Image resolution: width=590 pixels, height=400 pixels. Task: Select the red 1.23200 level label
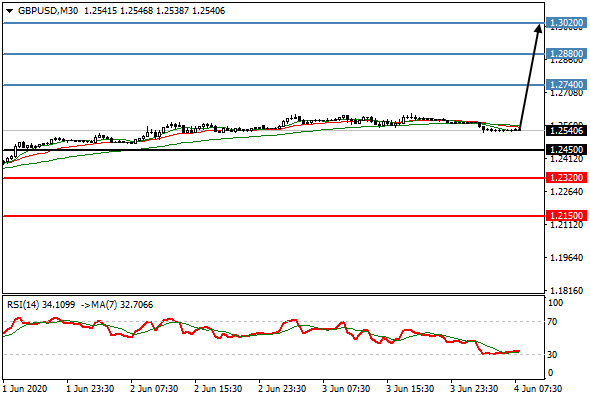click(566, 178)
